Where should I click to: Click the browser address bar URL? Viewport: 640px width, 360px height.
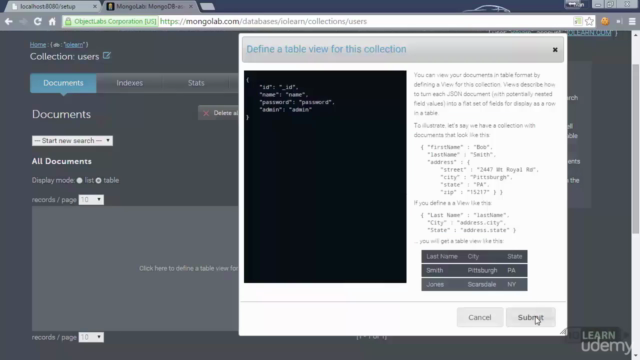click(x=263, y=21)
